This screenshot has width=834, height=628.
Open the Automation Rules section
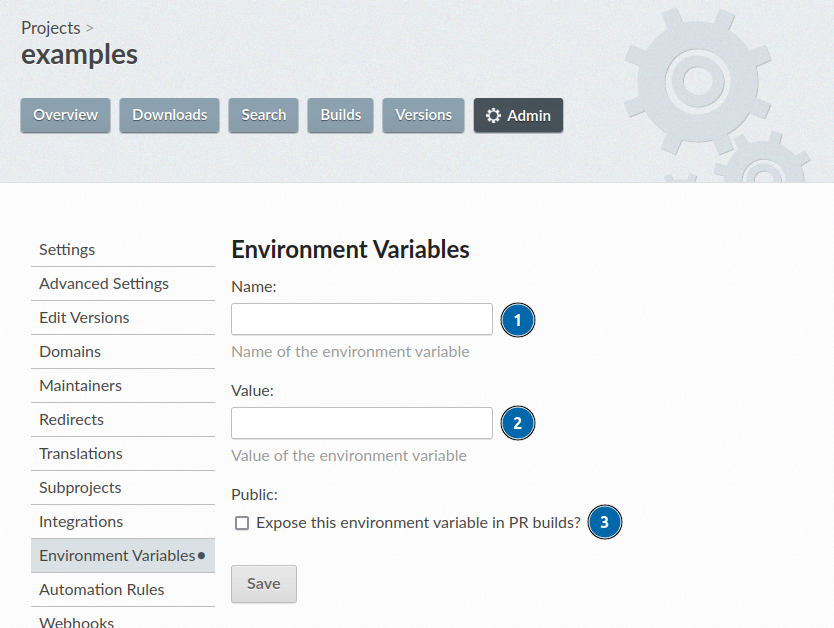tap(101, 590)
